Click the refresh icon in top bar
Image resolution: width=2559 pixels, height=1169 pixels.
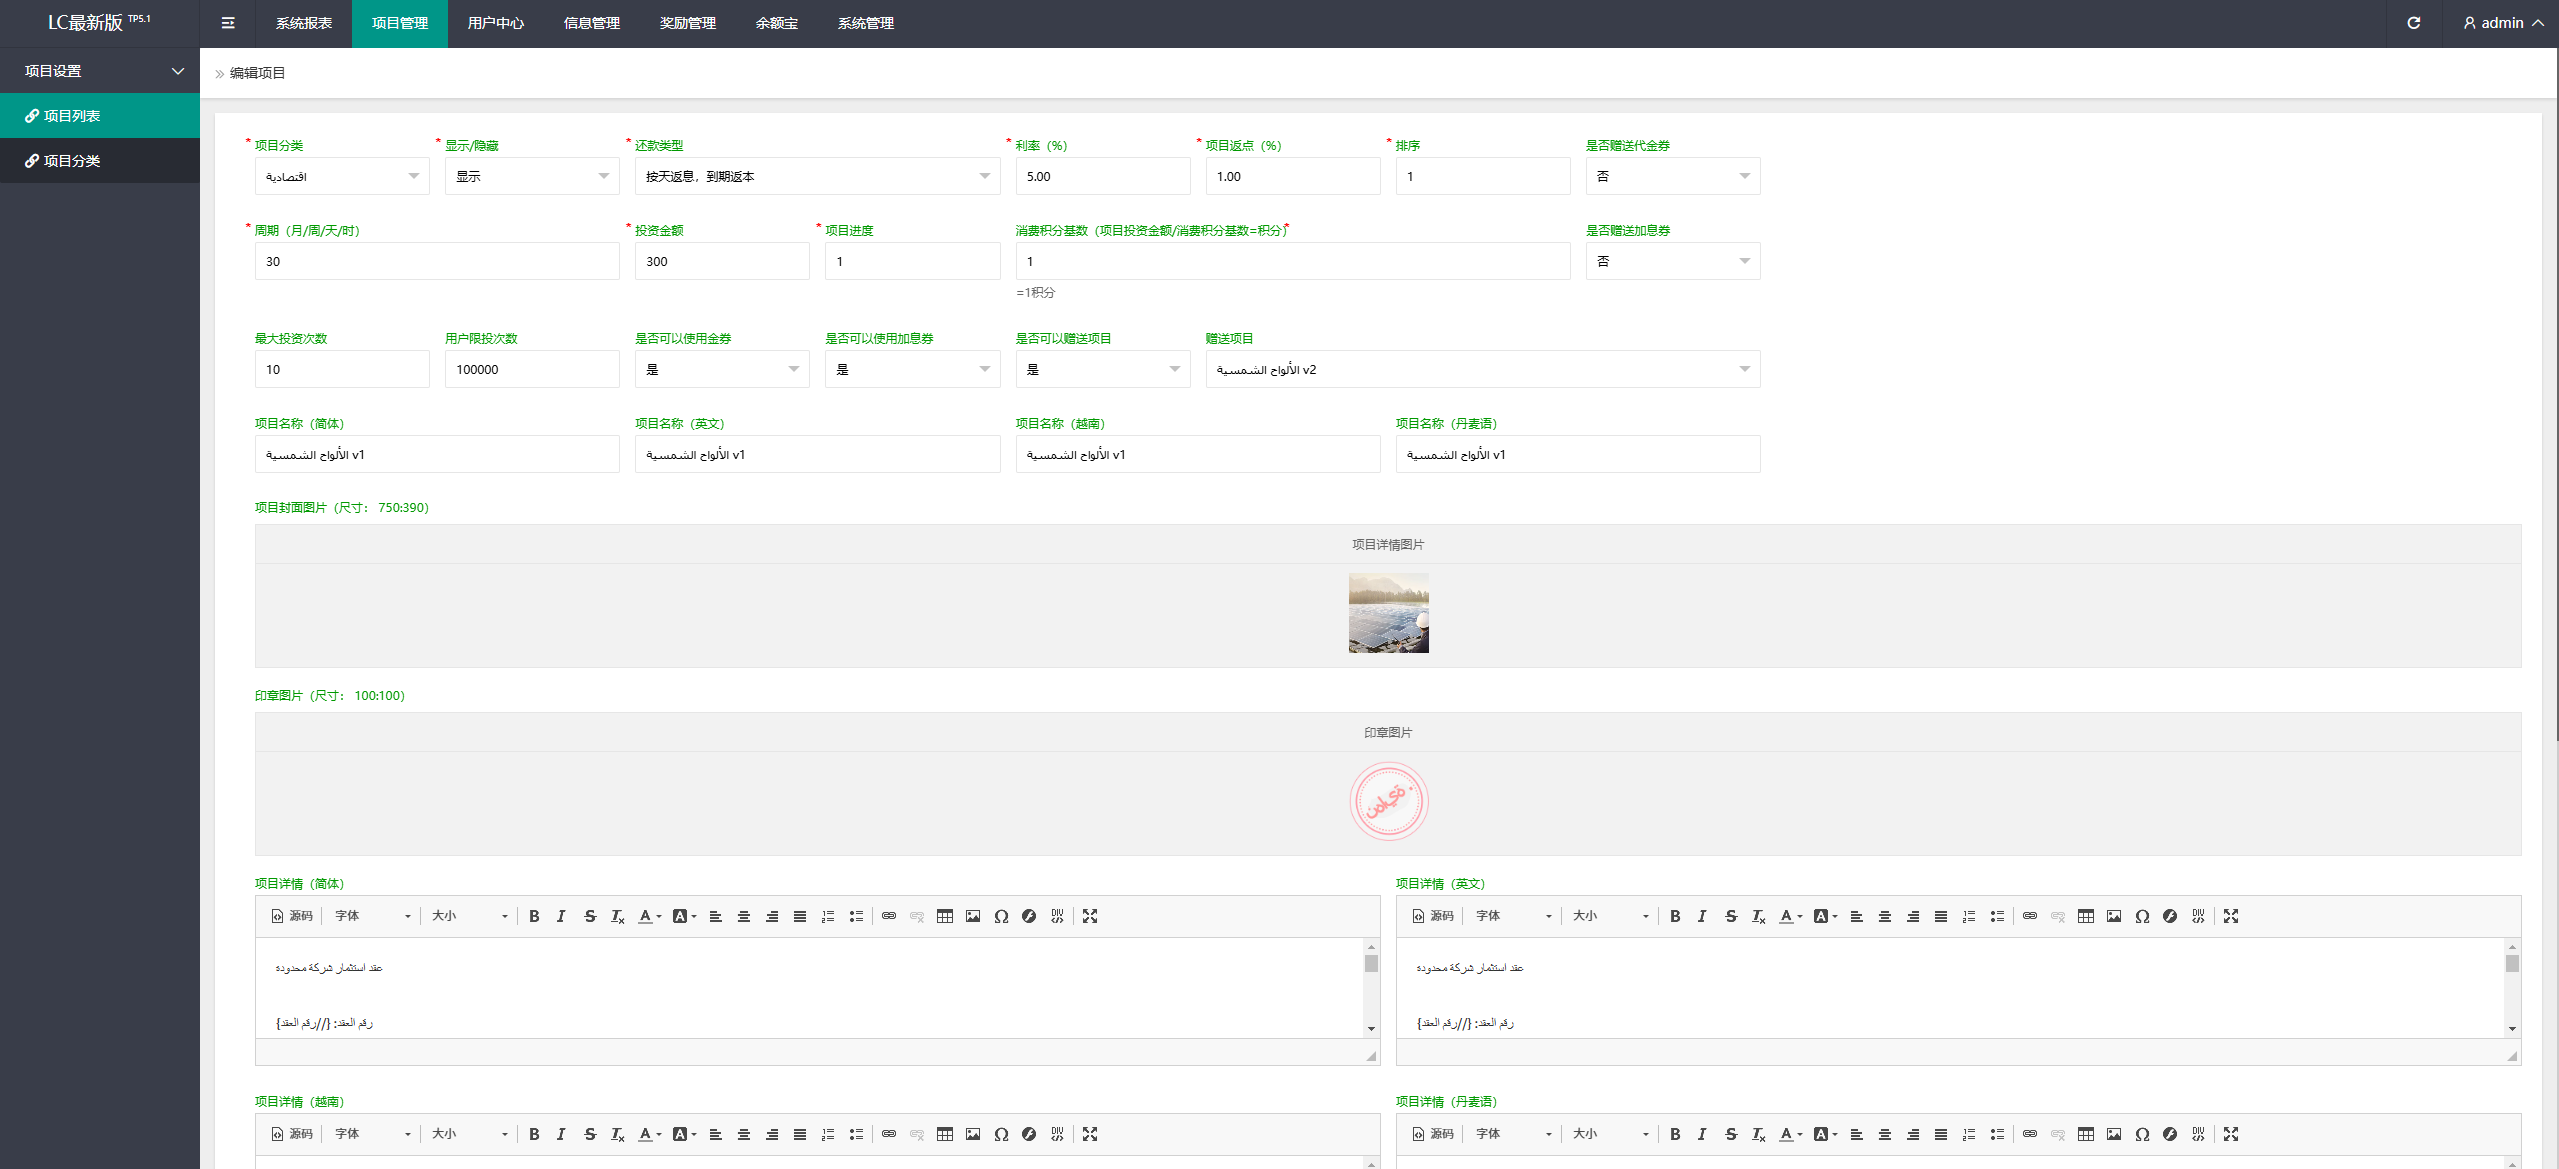2413,23
